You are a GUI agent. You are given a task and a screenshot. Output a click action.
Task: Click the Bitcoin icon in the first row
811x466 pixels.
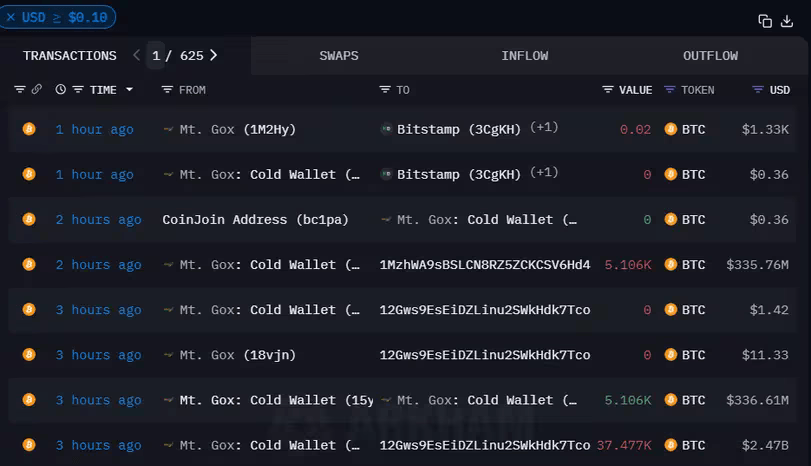[29, 129]
